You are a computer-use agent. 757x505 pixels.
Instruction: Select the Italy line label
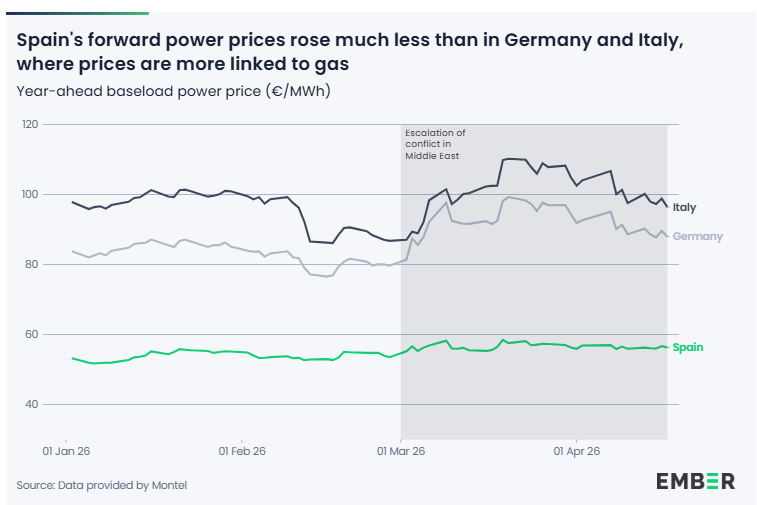click(x=684, y=208)
